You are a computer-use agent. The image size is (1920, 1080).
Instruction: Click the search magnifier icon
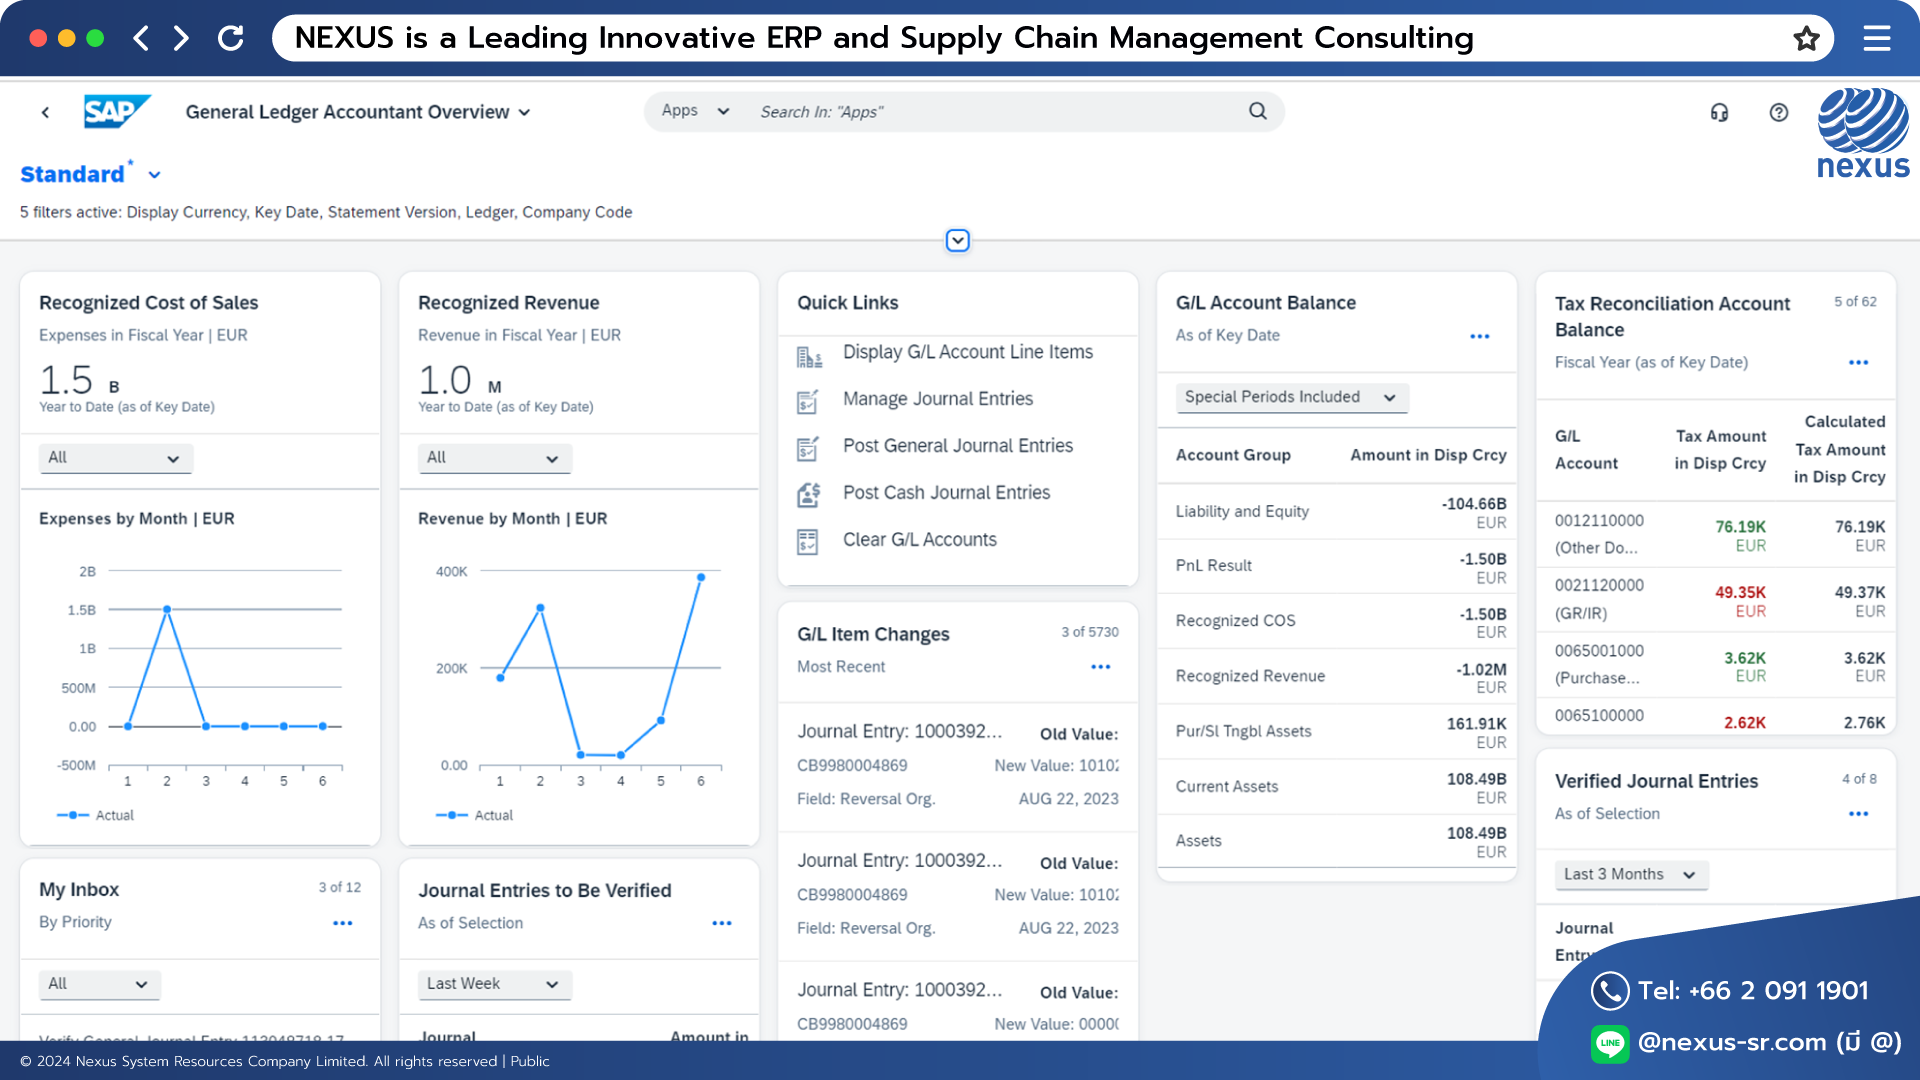1258,111
